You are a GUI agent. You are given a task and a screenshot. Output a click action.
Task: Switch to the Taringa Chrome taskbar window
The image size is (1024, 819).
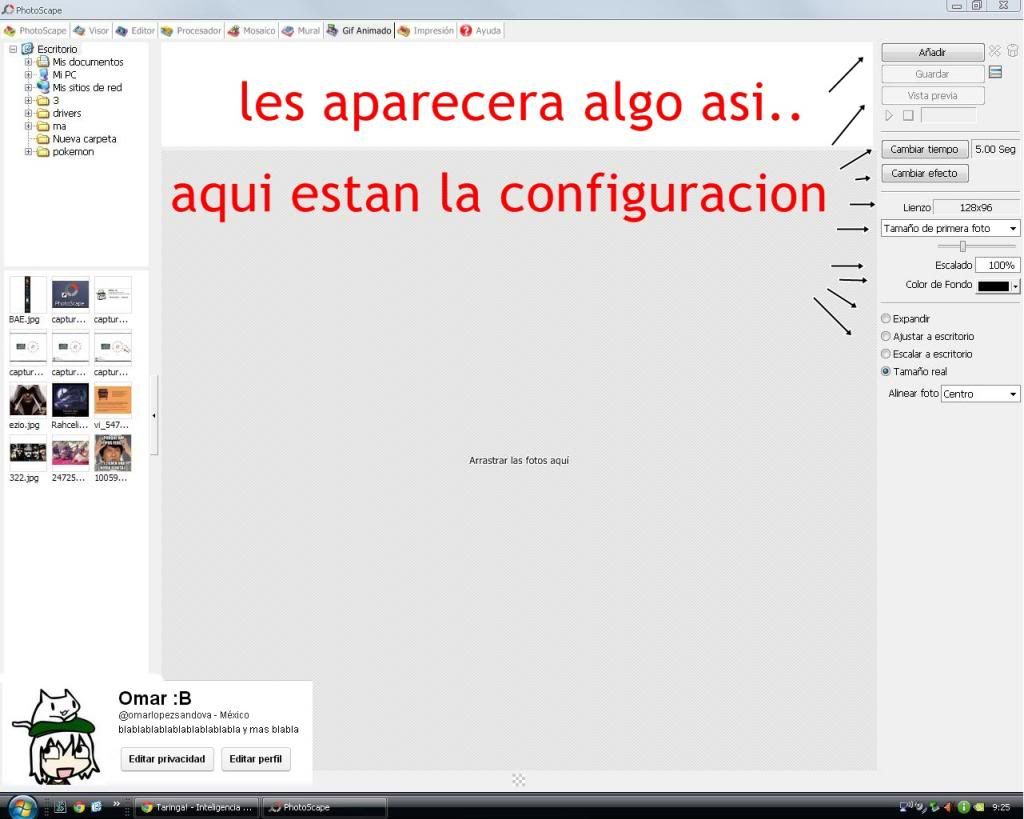[x=196, y=807]
